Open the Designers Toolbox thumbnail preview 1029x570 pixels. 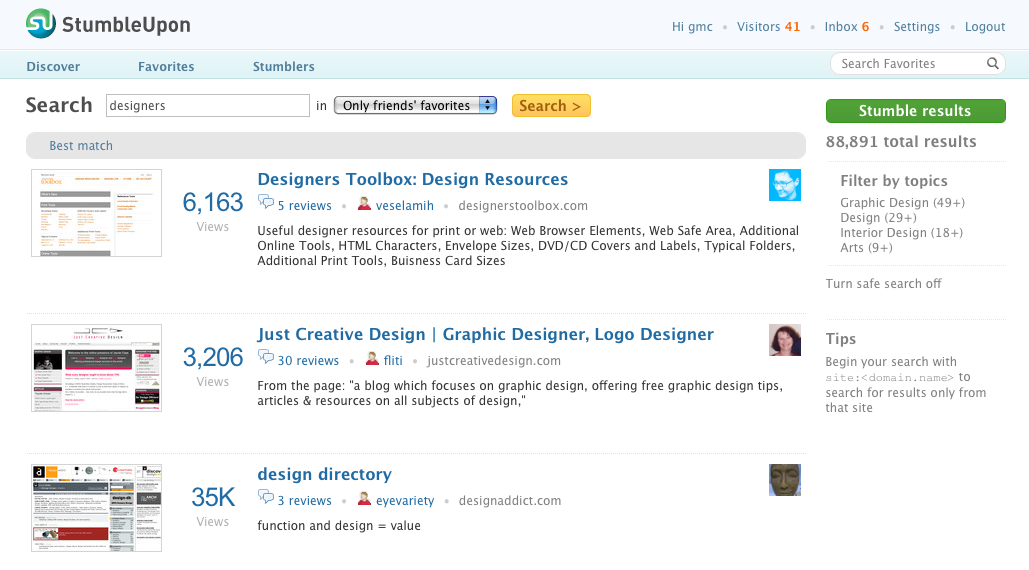pyautogui.click(x=96, y=213)
